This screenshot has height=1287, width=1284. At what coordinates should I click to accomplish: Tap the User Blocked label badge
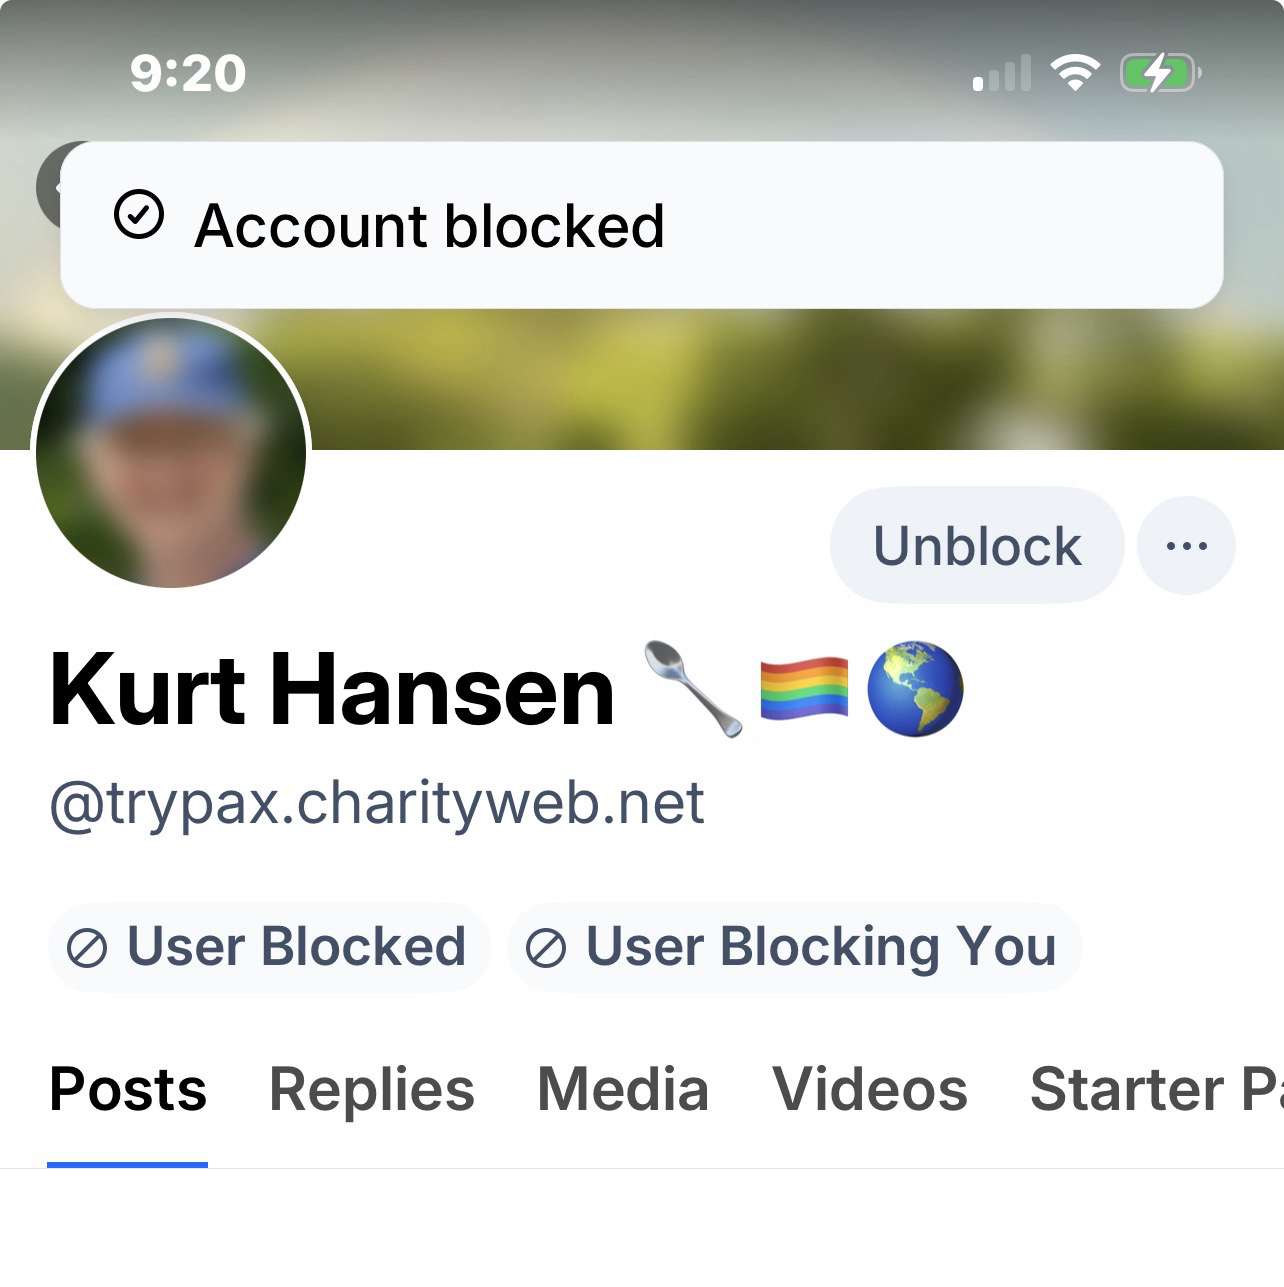[x=268, y=947]
